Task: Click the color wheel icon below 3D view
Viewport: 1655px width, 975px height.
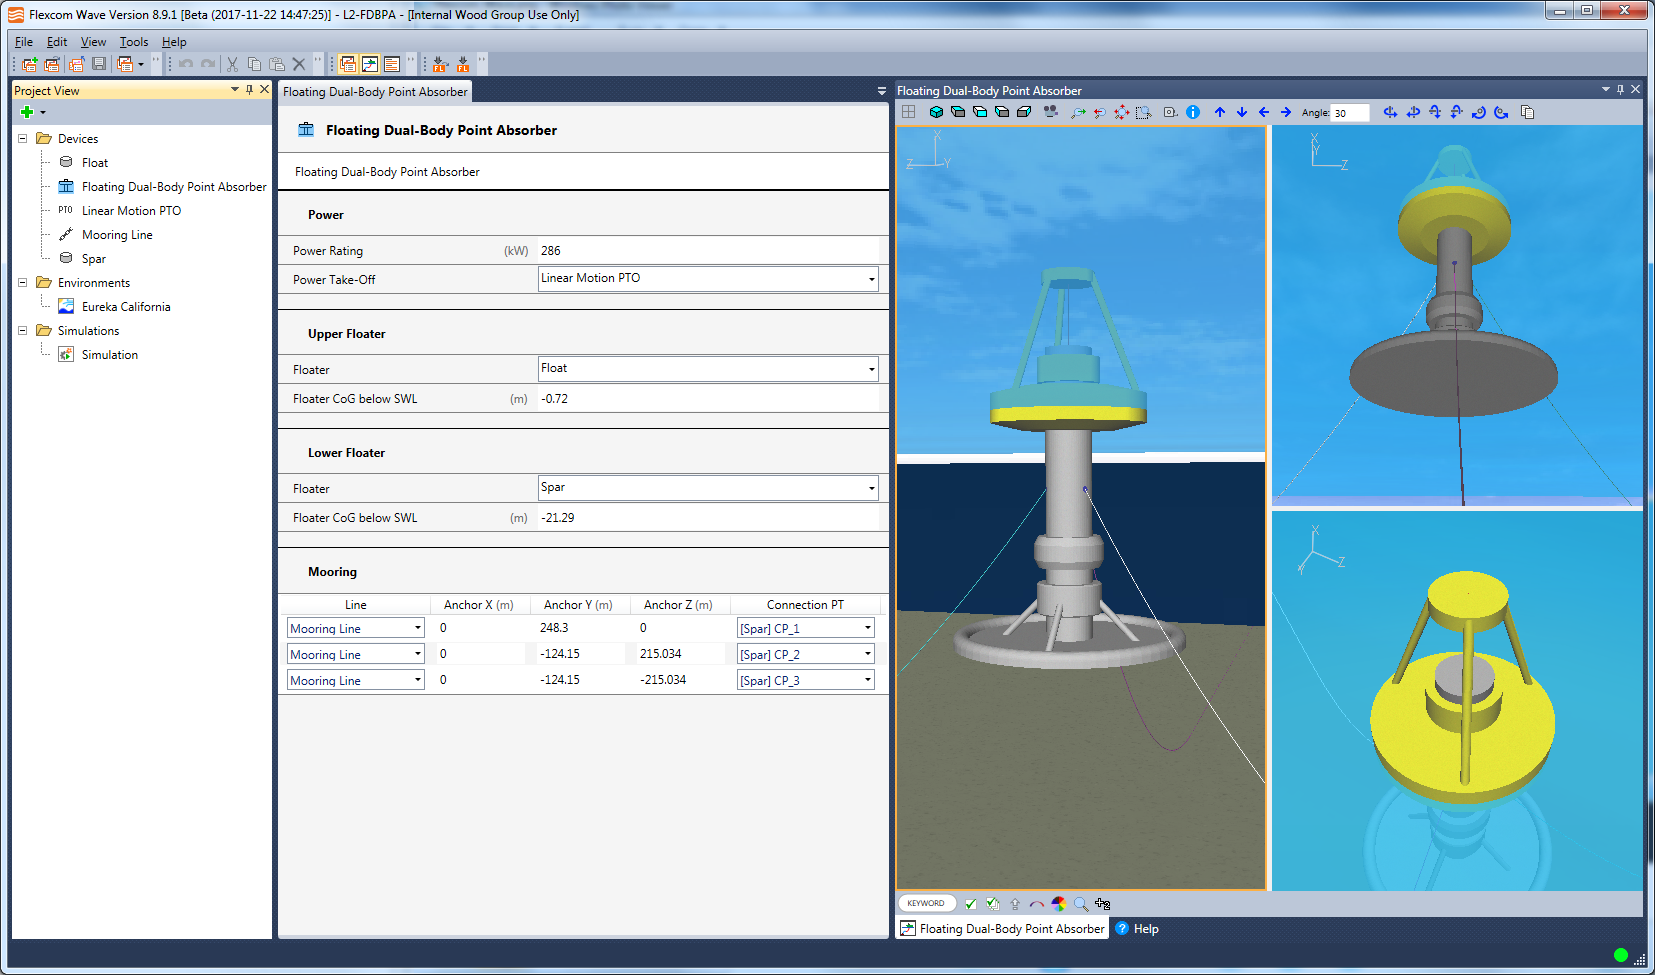Action: [x=1059, y=903]
